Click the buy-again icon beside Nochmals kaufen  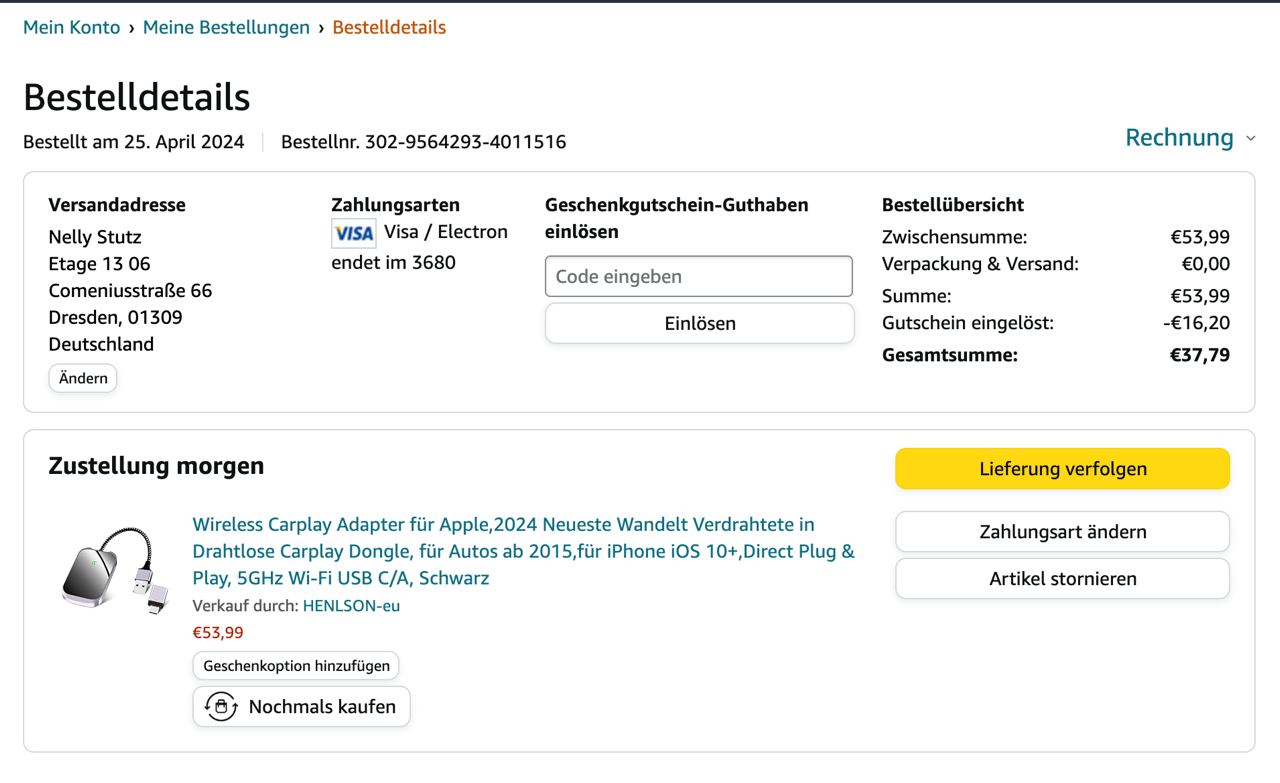(x=221, y=706)
